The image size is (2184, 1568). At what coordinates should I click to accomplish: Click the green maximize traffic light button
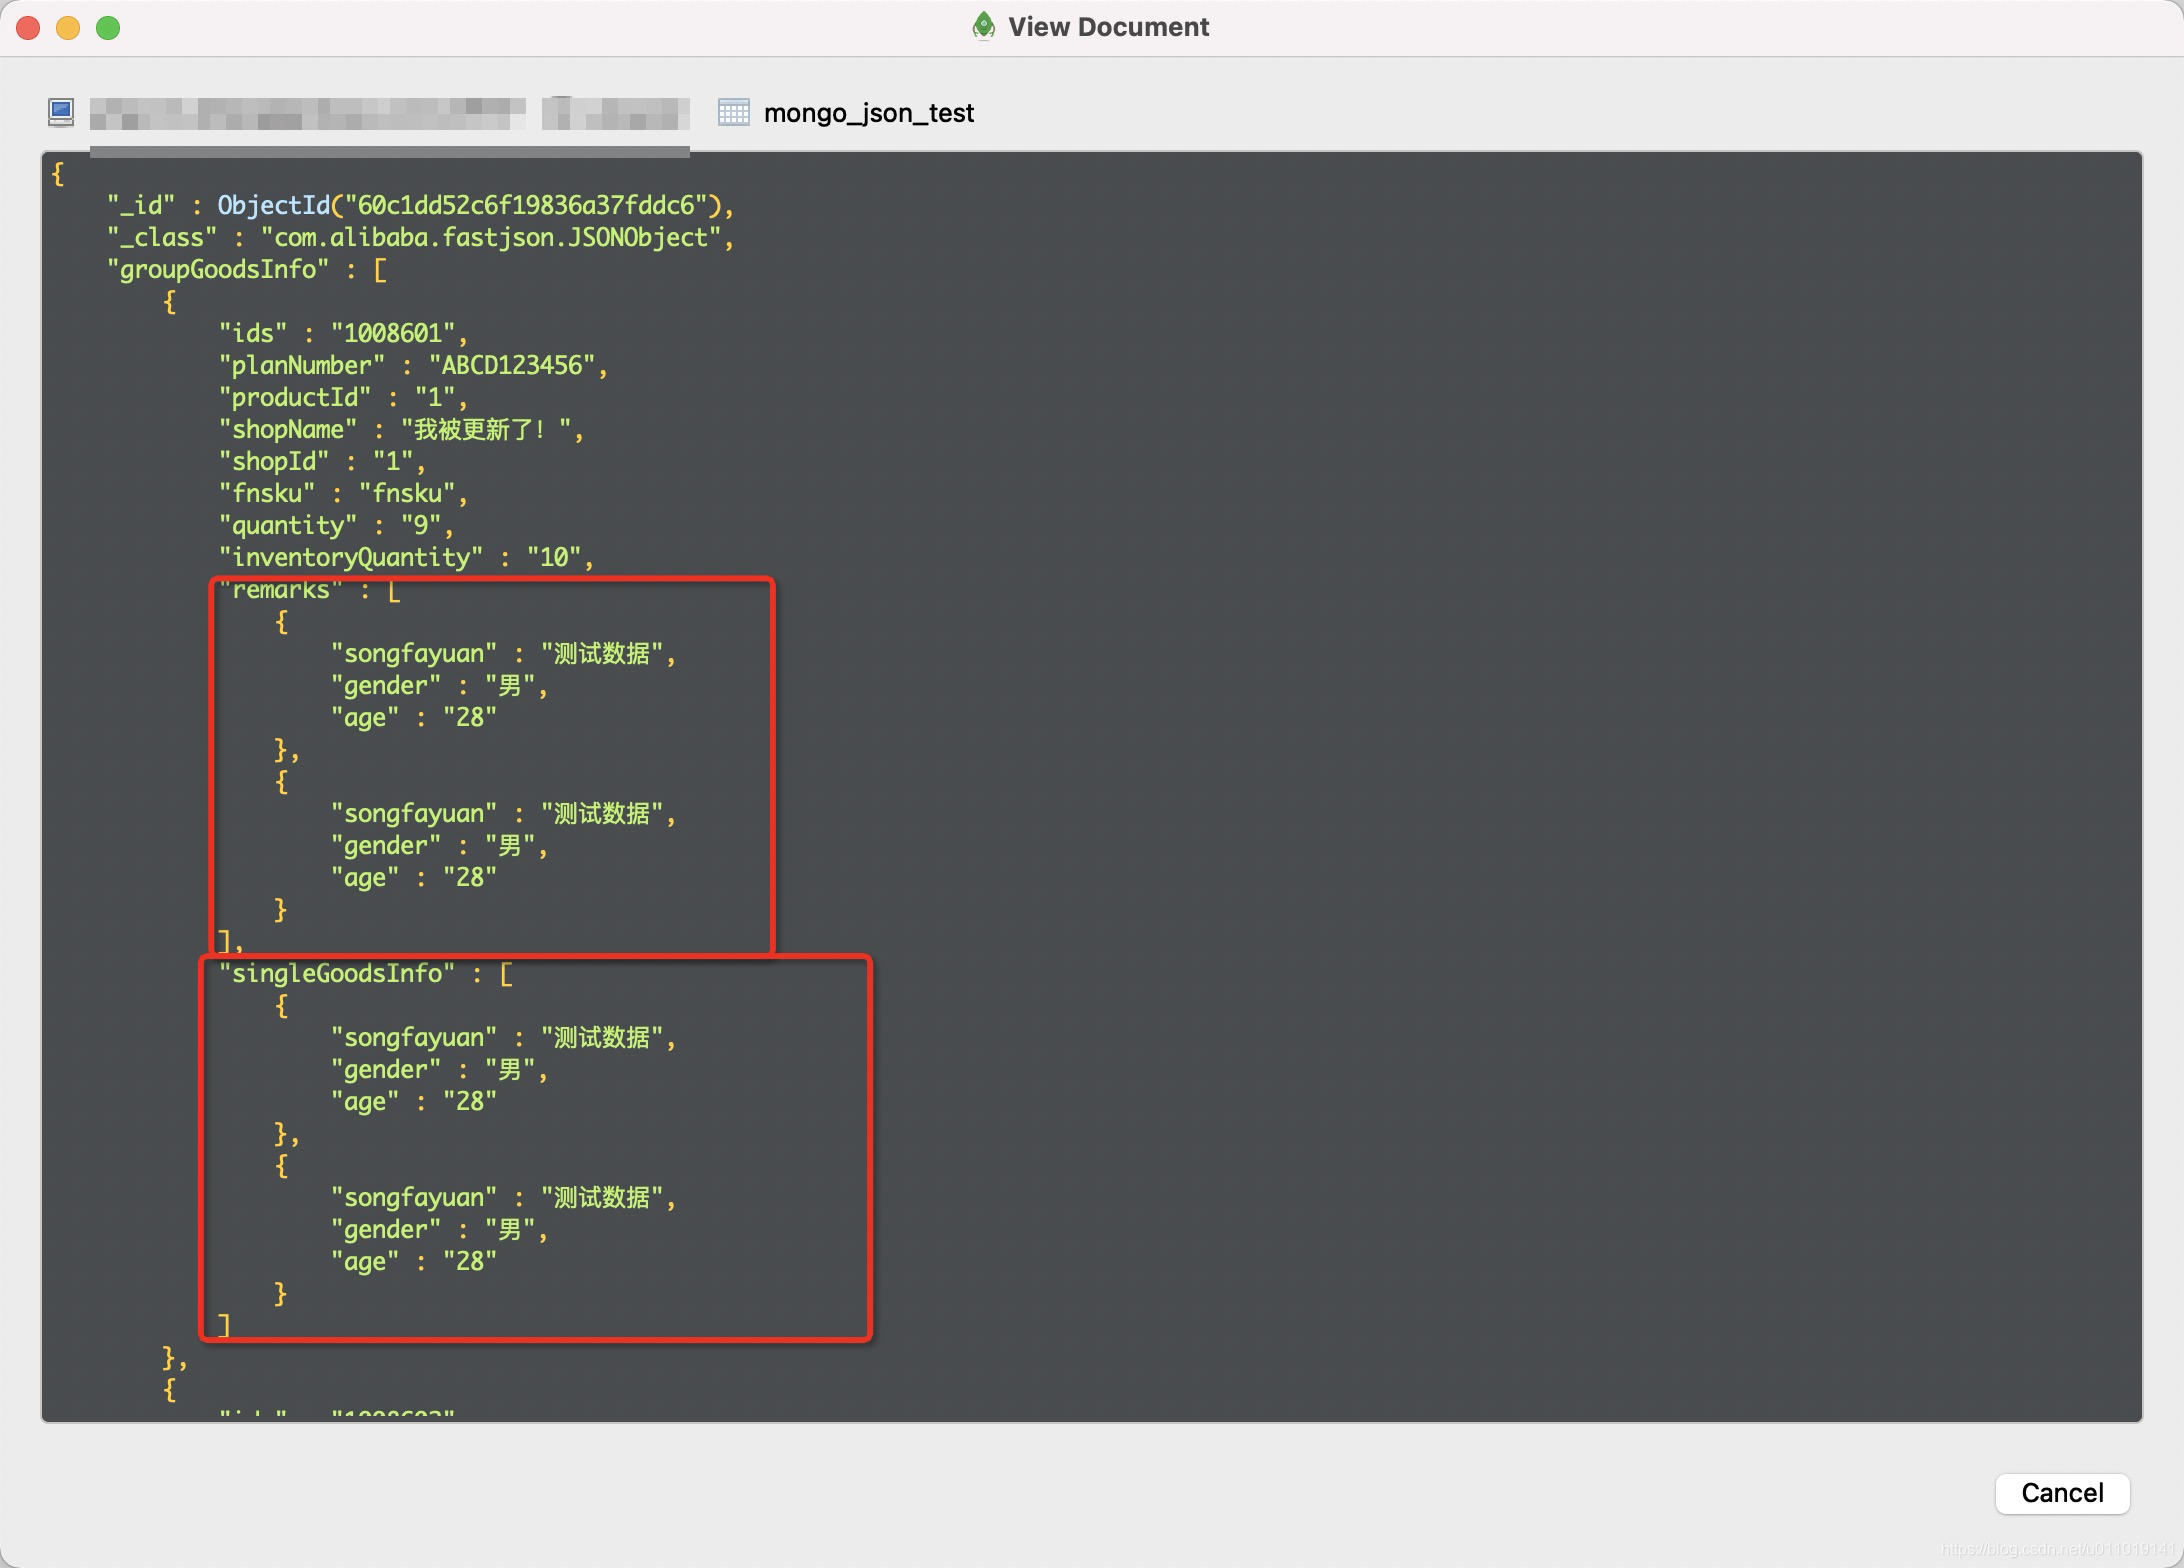tap(106, 29)
